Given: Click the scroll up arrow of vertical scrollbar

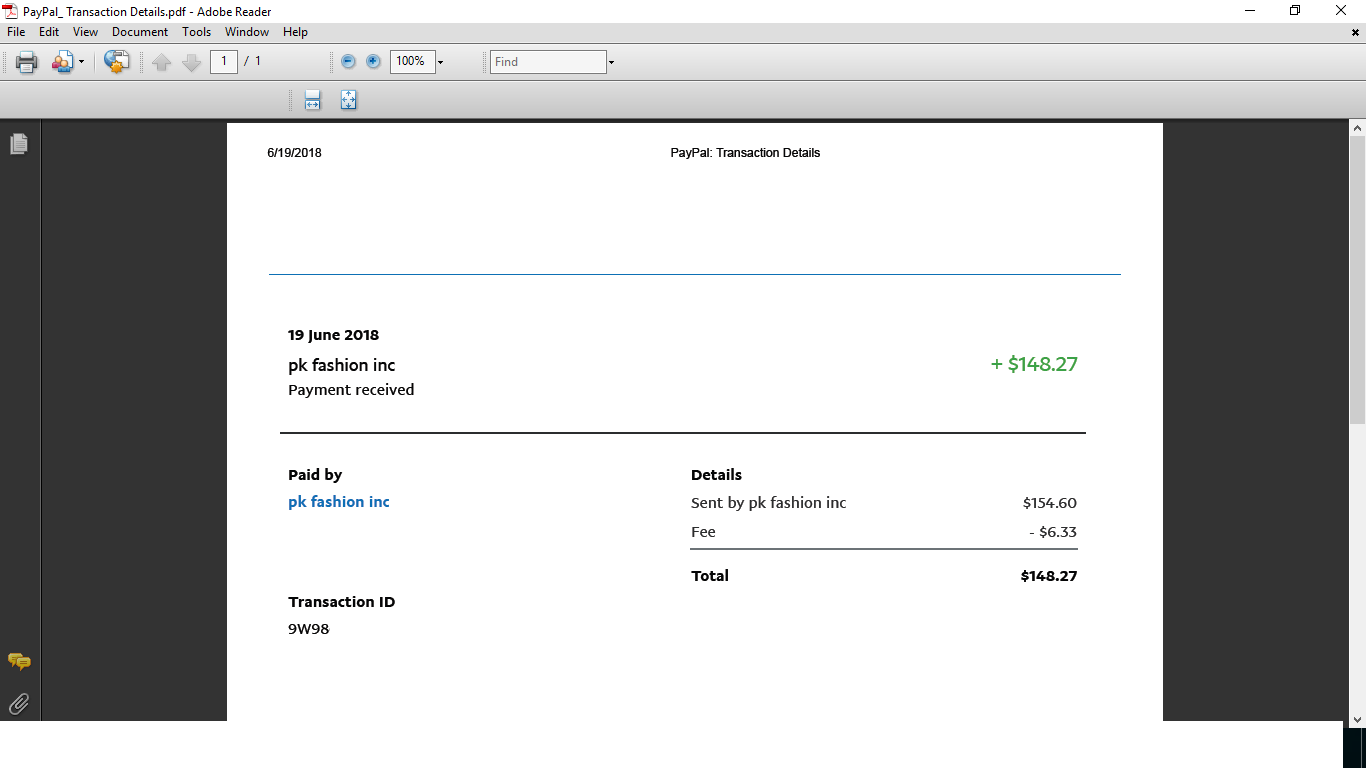Looking at the screenshot, I should pos(1357,128).
